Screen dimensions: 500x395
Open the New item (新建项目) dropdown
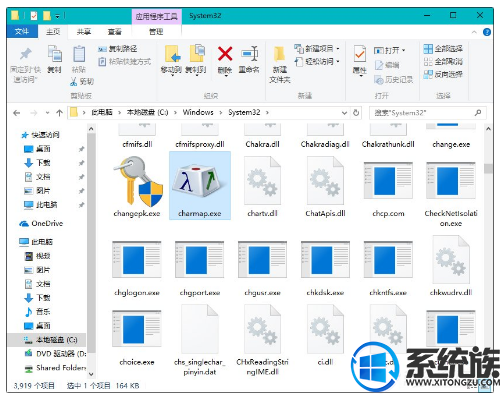tap(317, 49)
